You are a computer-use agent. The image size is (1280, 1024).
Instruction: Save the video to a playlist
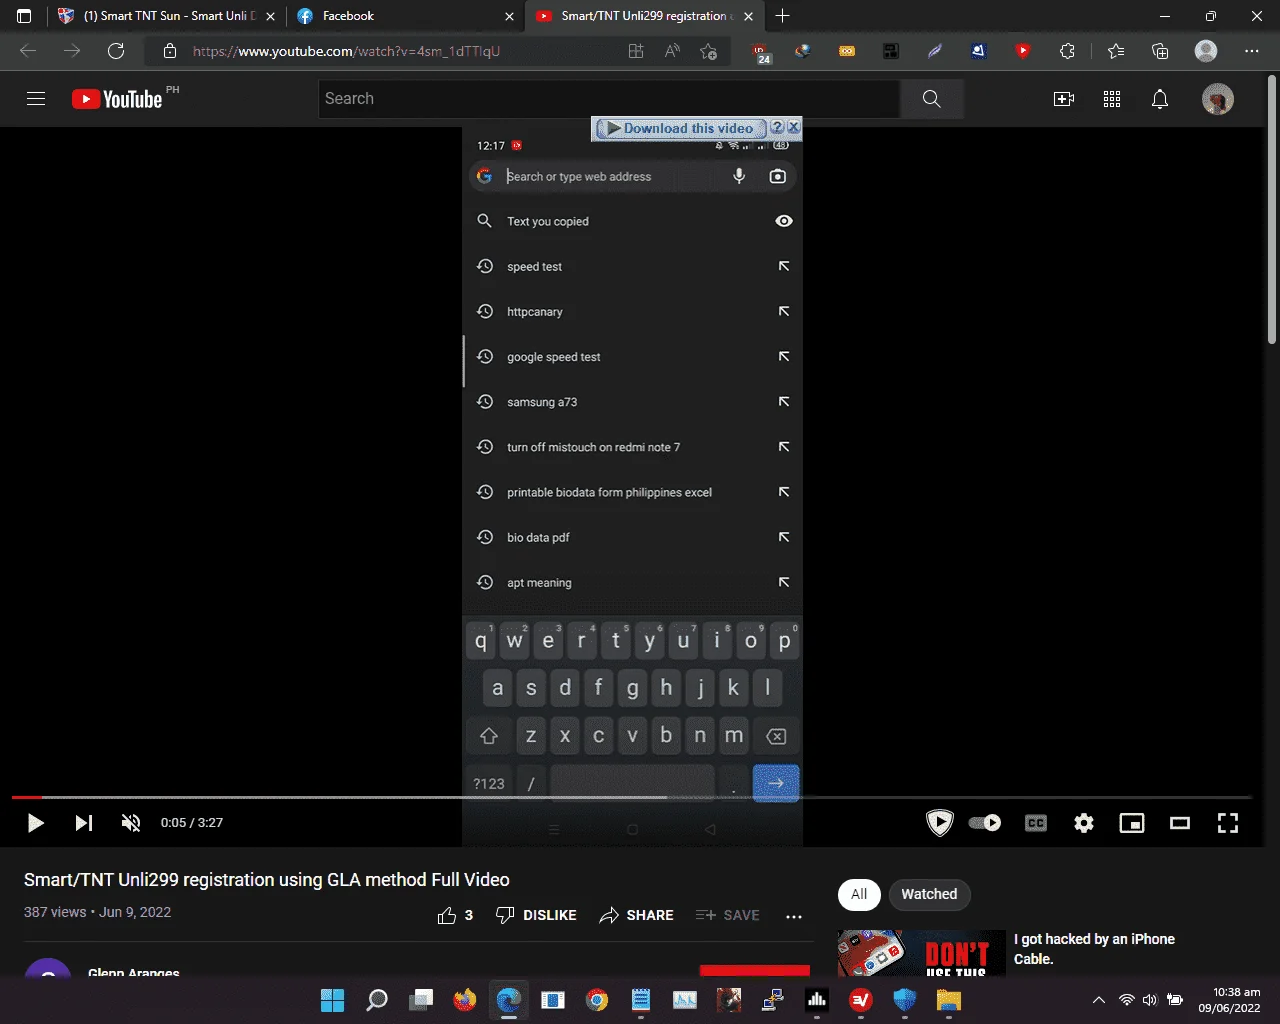[x=727, y=915]
